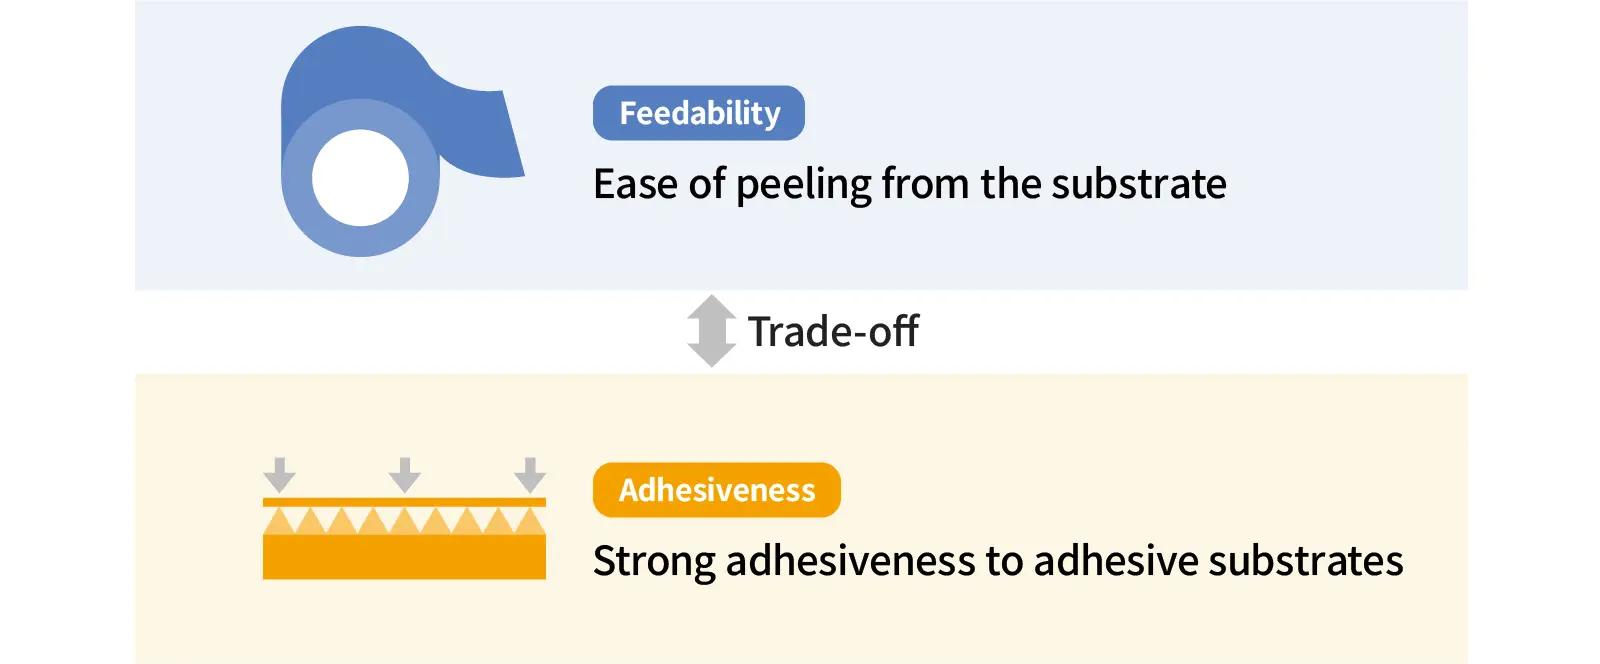
Task: Click text "Strong adhesiveness to adhesive substrates"
Action: [998, 561]
